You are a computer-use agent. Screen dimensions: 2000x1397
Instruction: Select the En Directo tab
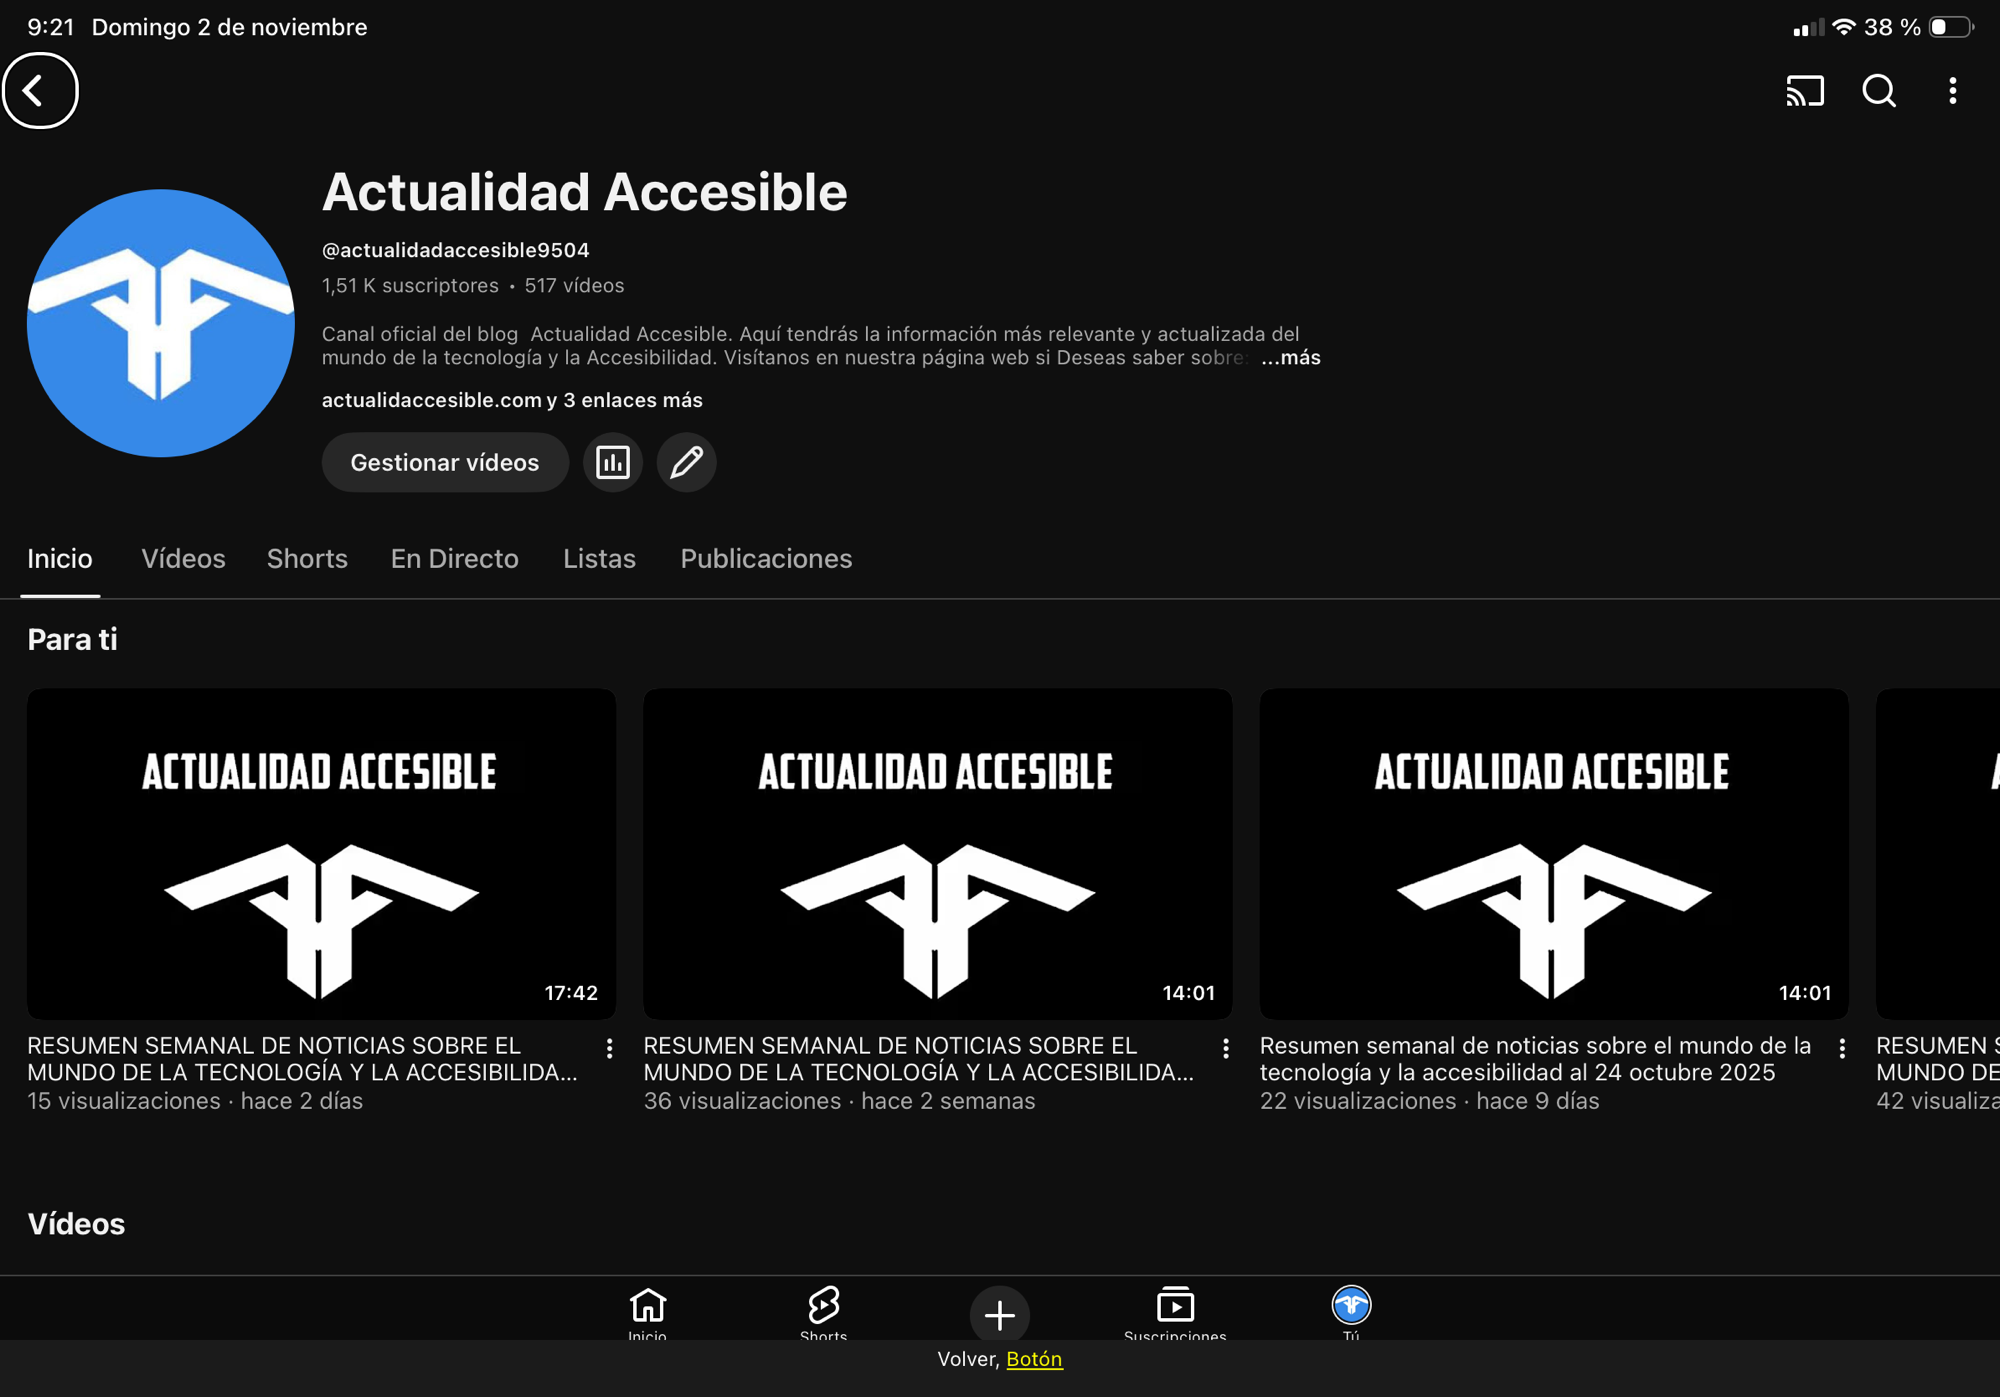[x=455, y=559]
